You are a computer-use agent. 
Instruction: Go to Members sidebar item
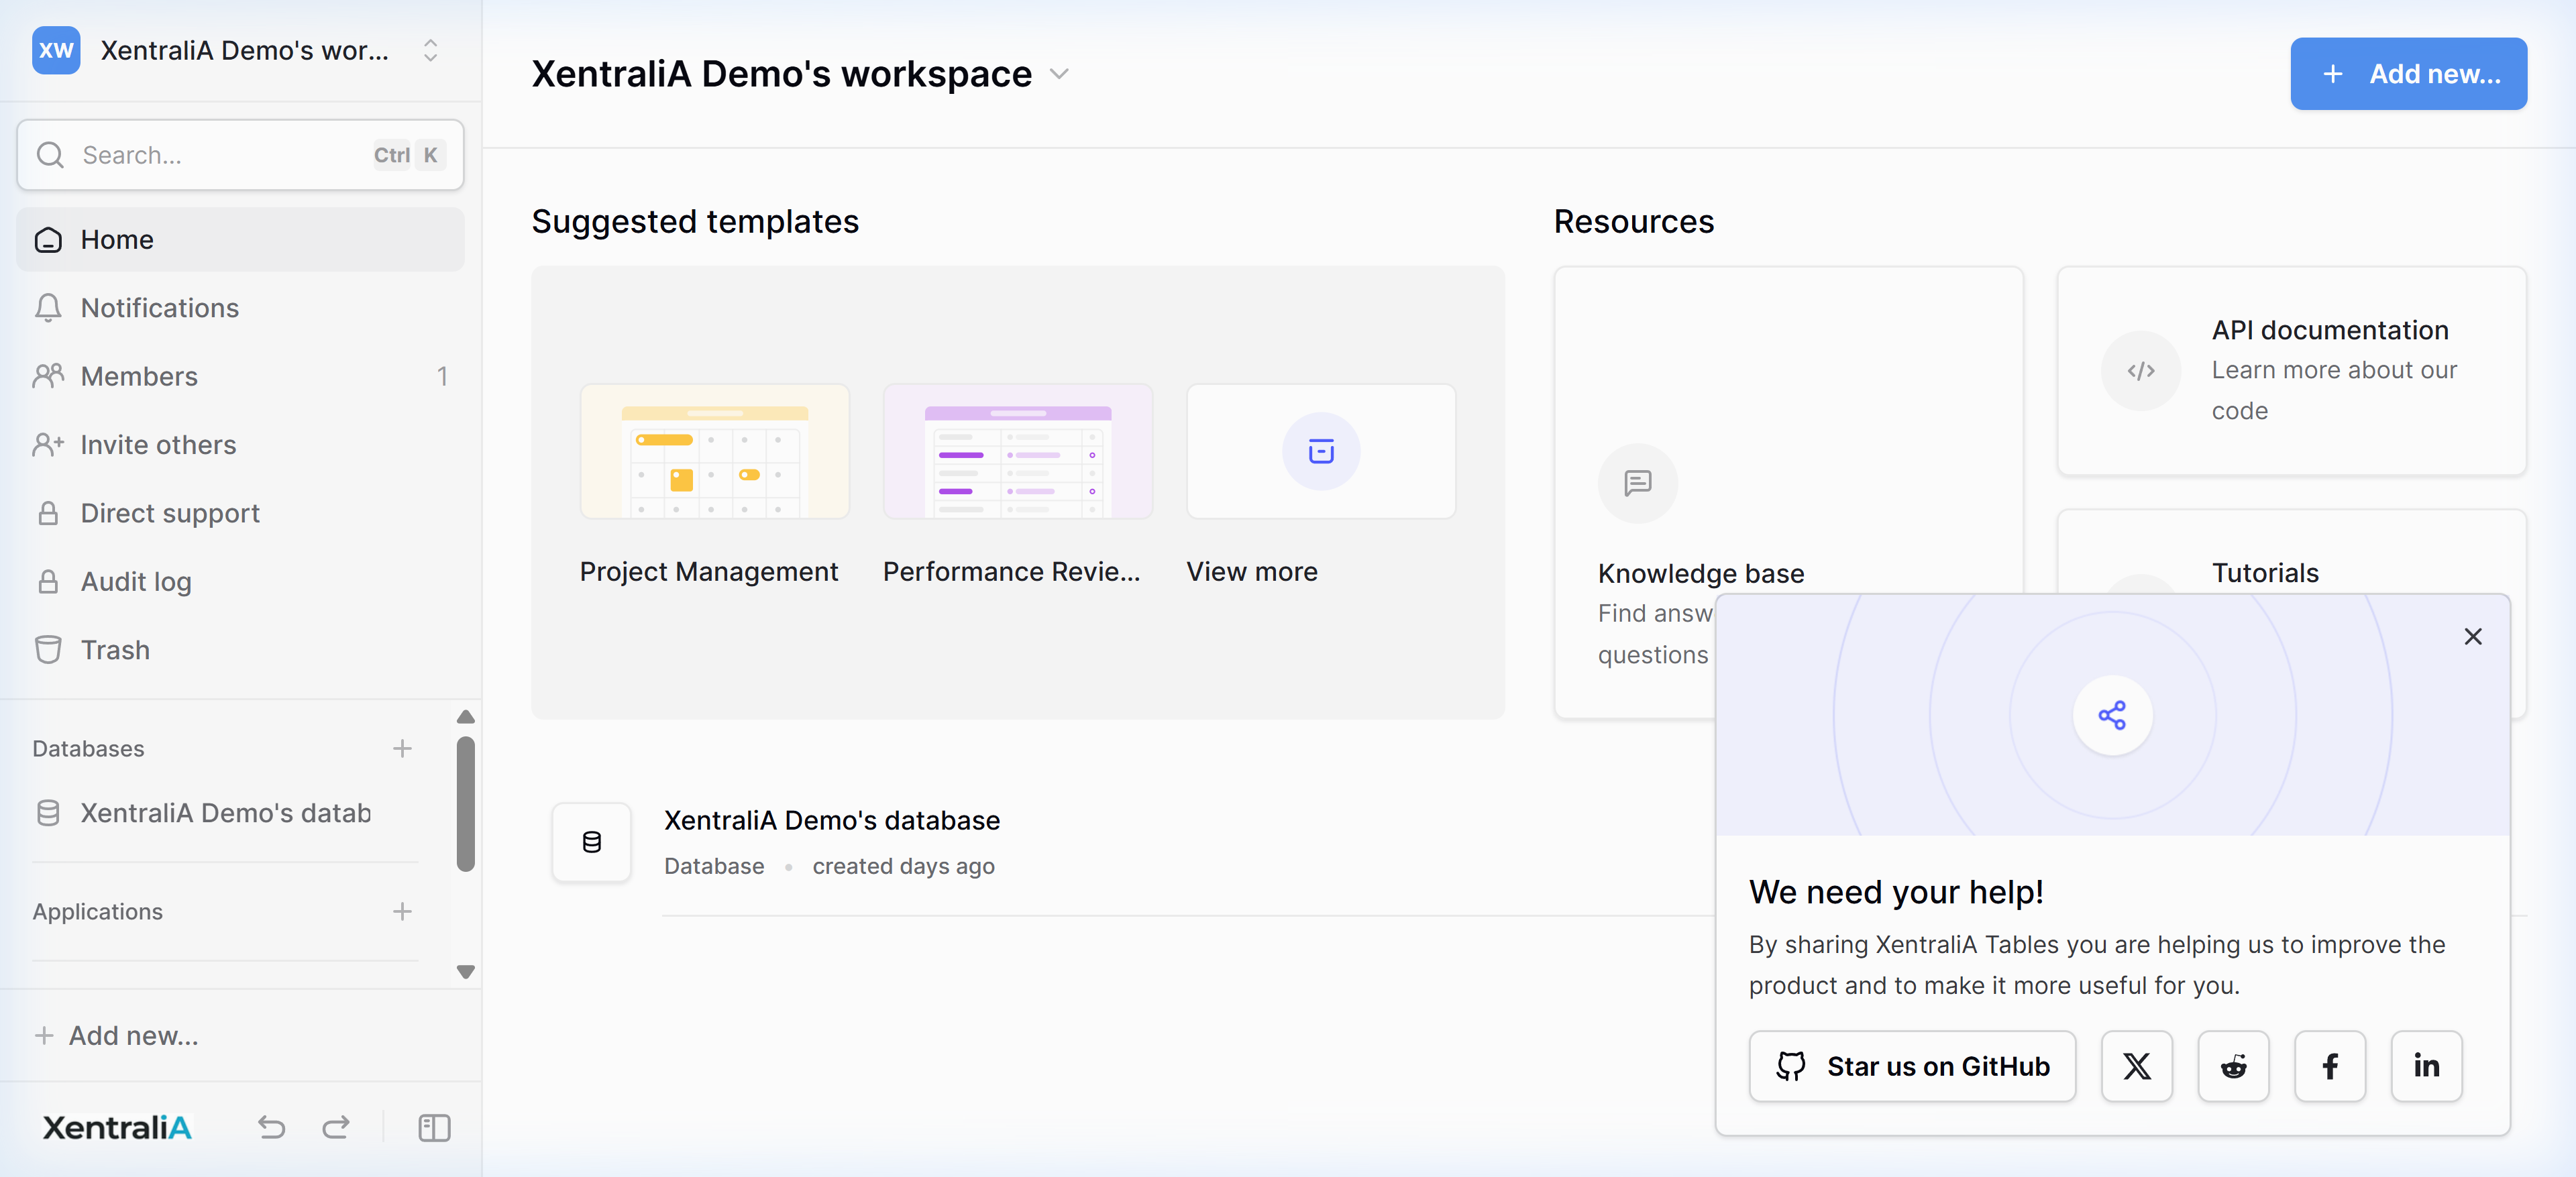point(139,376)
